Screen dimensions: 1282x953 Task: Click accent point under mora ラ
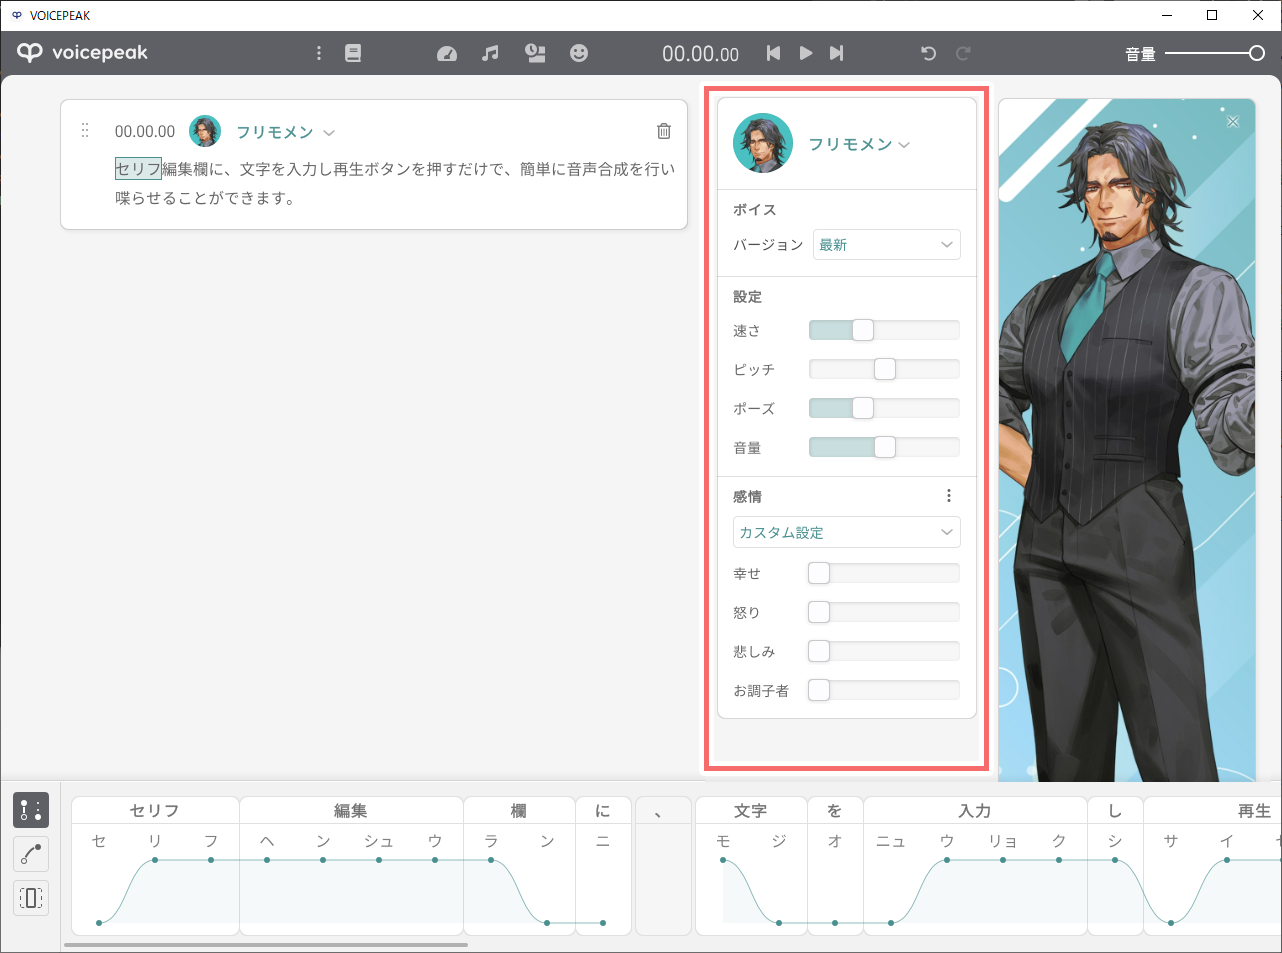(x=491, y=860)
